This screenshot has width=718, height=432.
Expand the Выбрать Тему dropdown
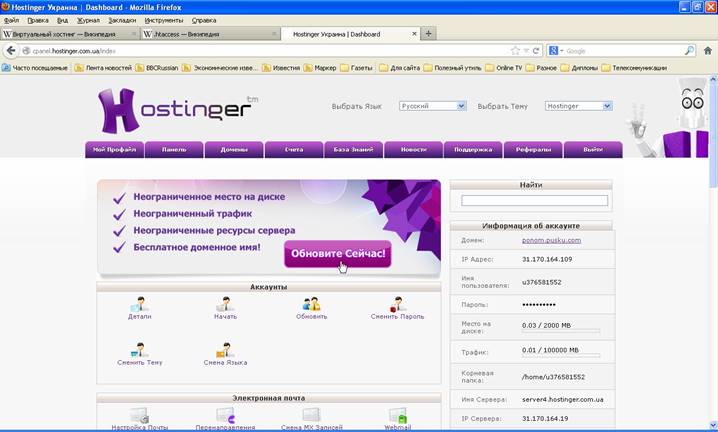577,105
